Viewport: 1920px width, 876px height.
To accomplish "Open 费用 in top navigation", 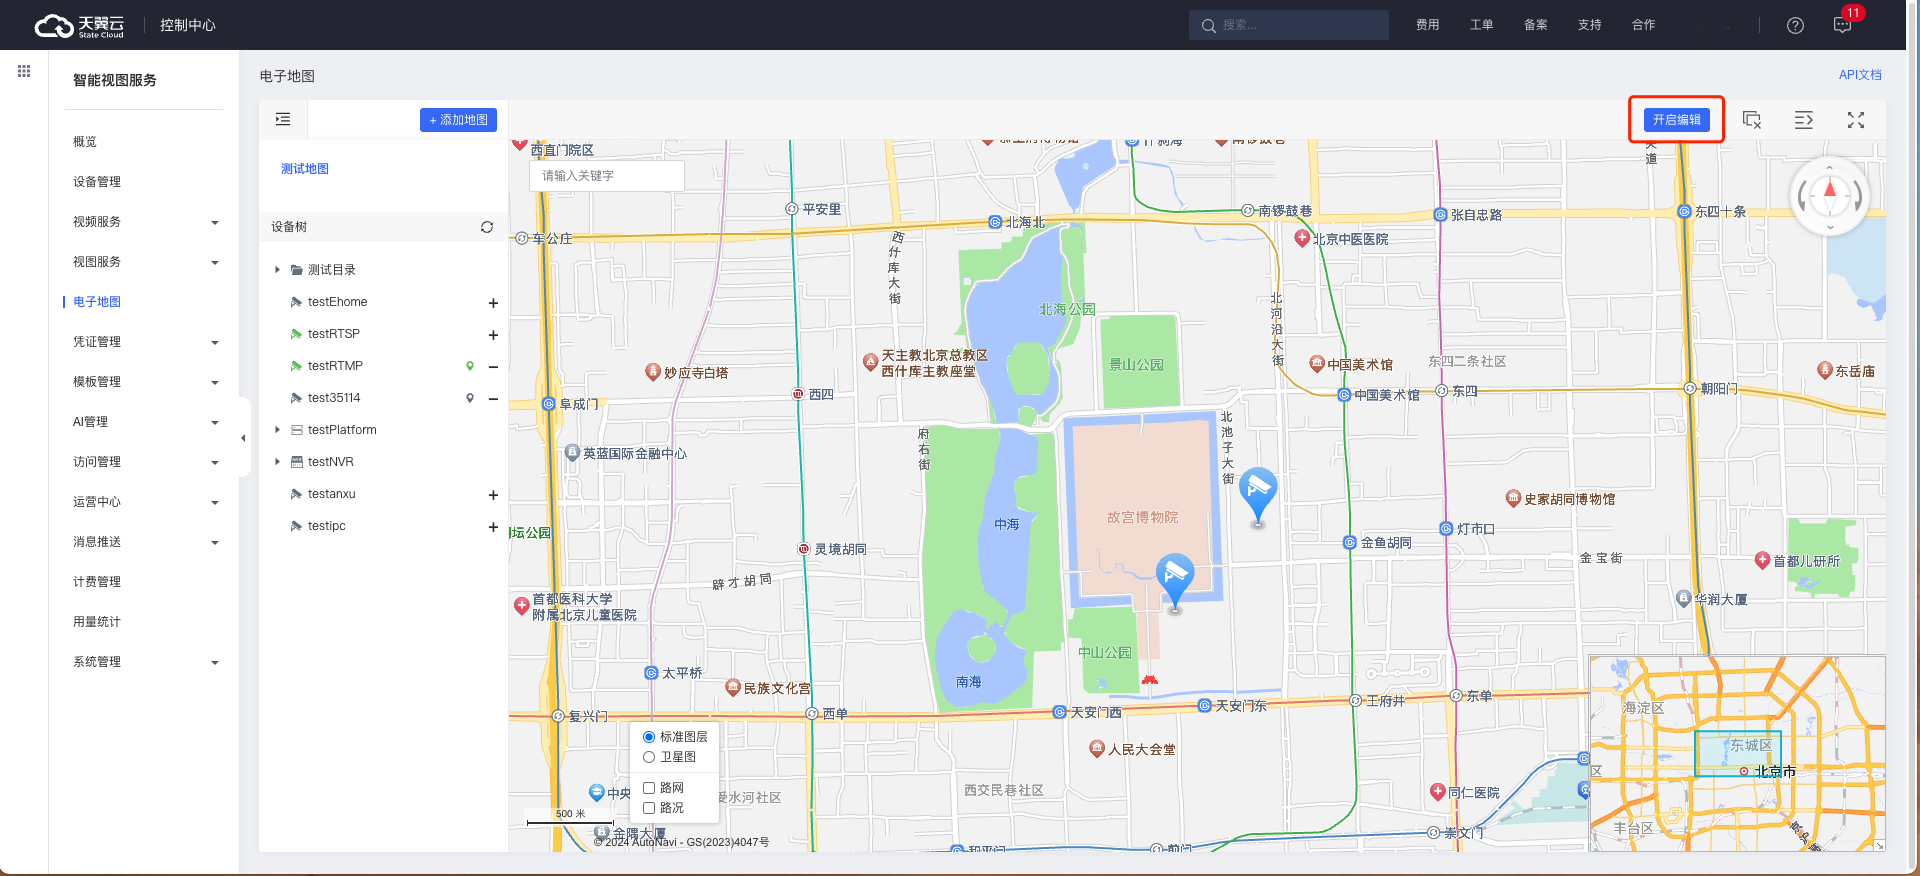I will (x=1427, y=25).
